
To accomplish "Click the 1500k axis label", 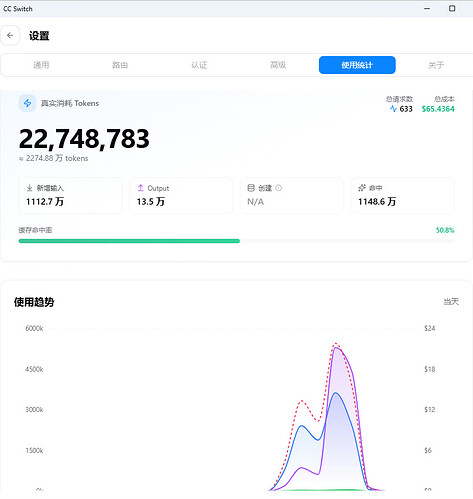I will tap(35, 450).
